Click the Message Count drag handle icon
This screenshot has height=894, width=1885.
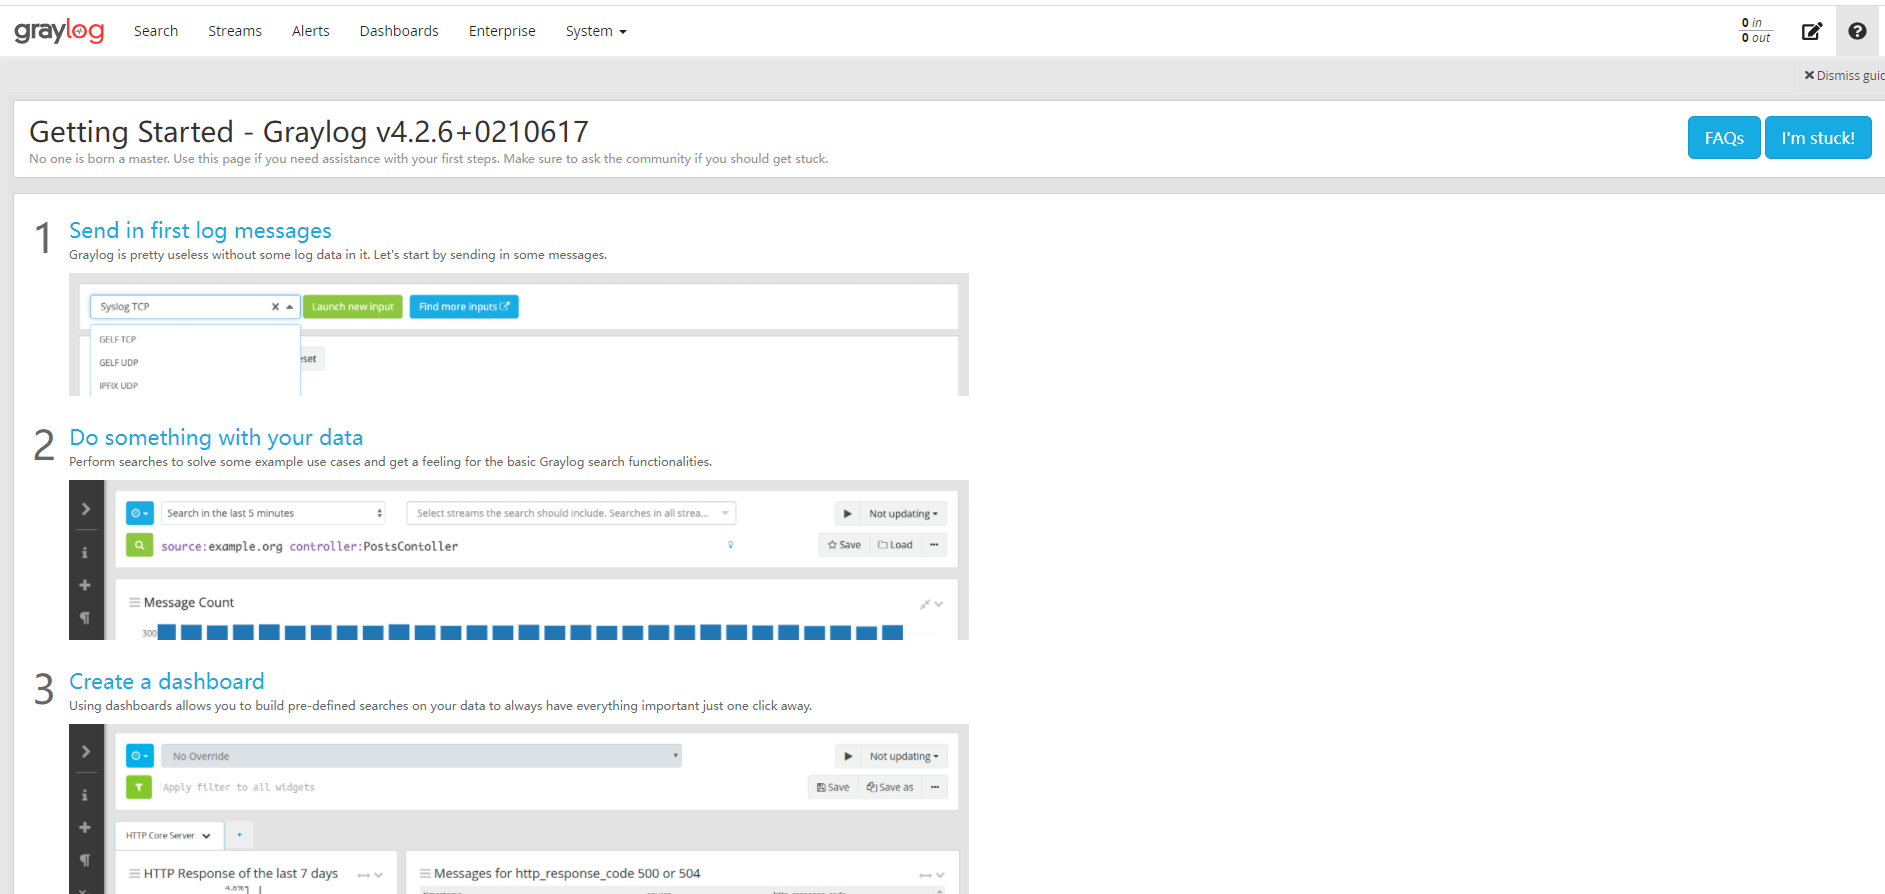[x=134, y=603]
